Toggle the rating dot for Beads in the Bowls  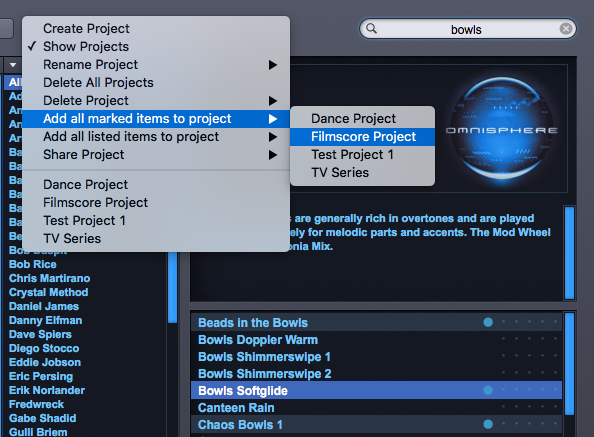(x=488, y=322)
